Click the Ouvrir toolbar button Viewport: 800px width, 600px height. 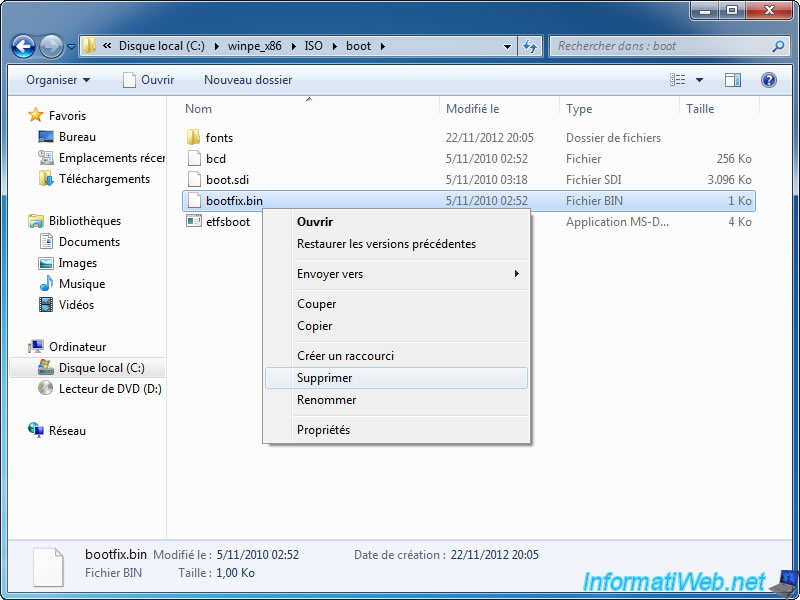[x=149, y=80]
